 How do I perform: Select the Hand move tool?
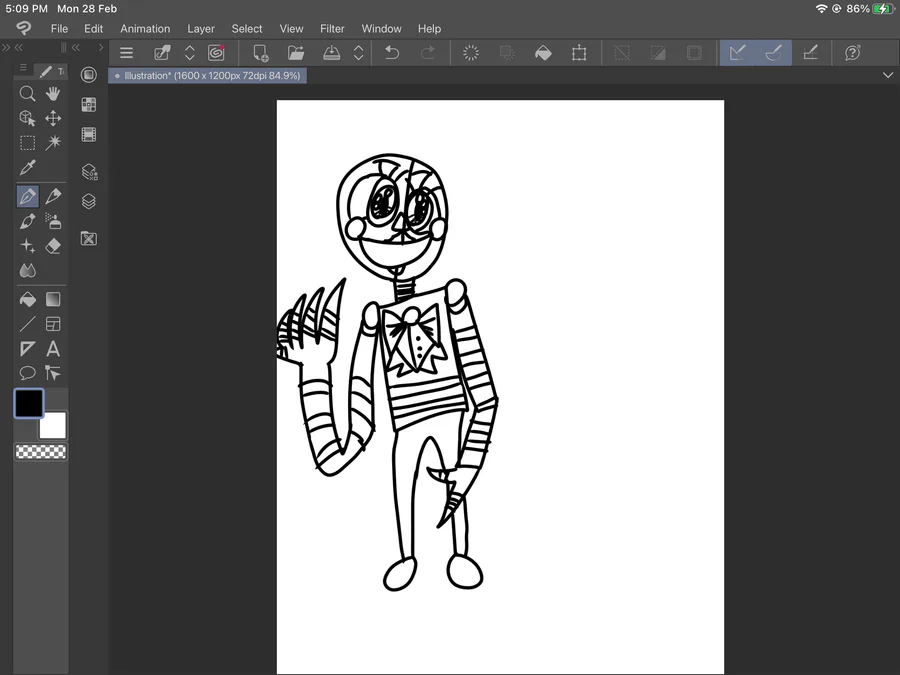pyautogui.click(x=53, y=94)
